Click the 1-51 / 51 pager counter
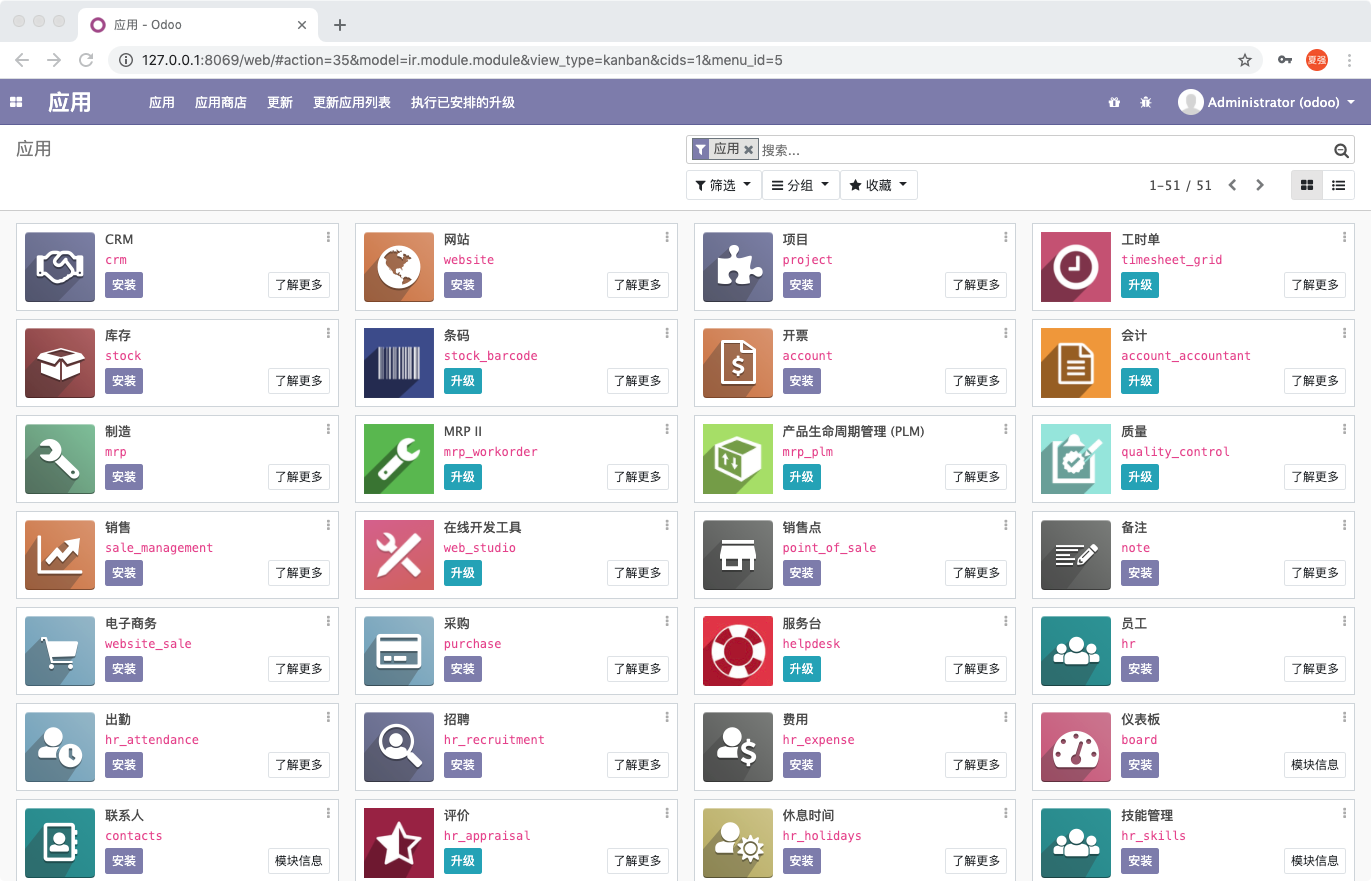This screenshot has height=881, width=1371. click(x=1181, y=185)
